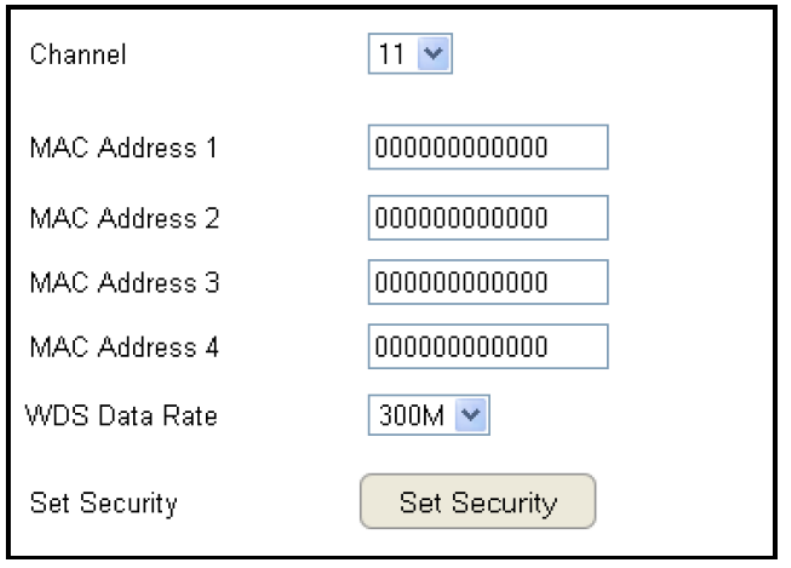Click the zeros inside MAC Address 1
Viewport: 791px width, 568px height.
tap(461, 149)
